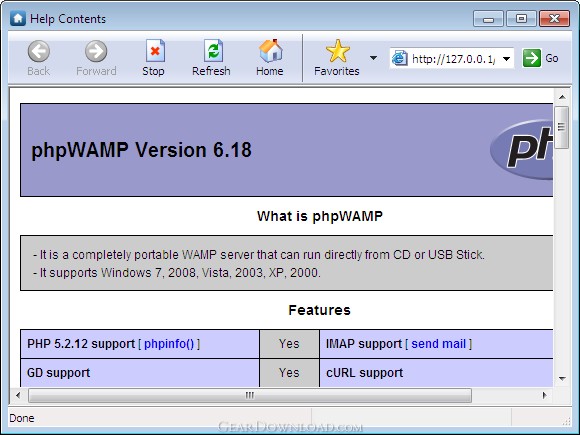Click the horizontal scrollbar thumb
Screen dimensions: 580x435
[x=250, y=395]
